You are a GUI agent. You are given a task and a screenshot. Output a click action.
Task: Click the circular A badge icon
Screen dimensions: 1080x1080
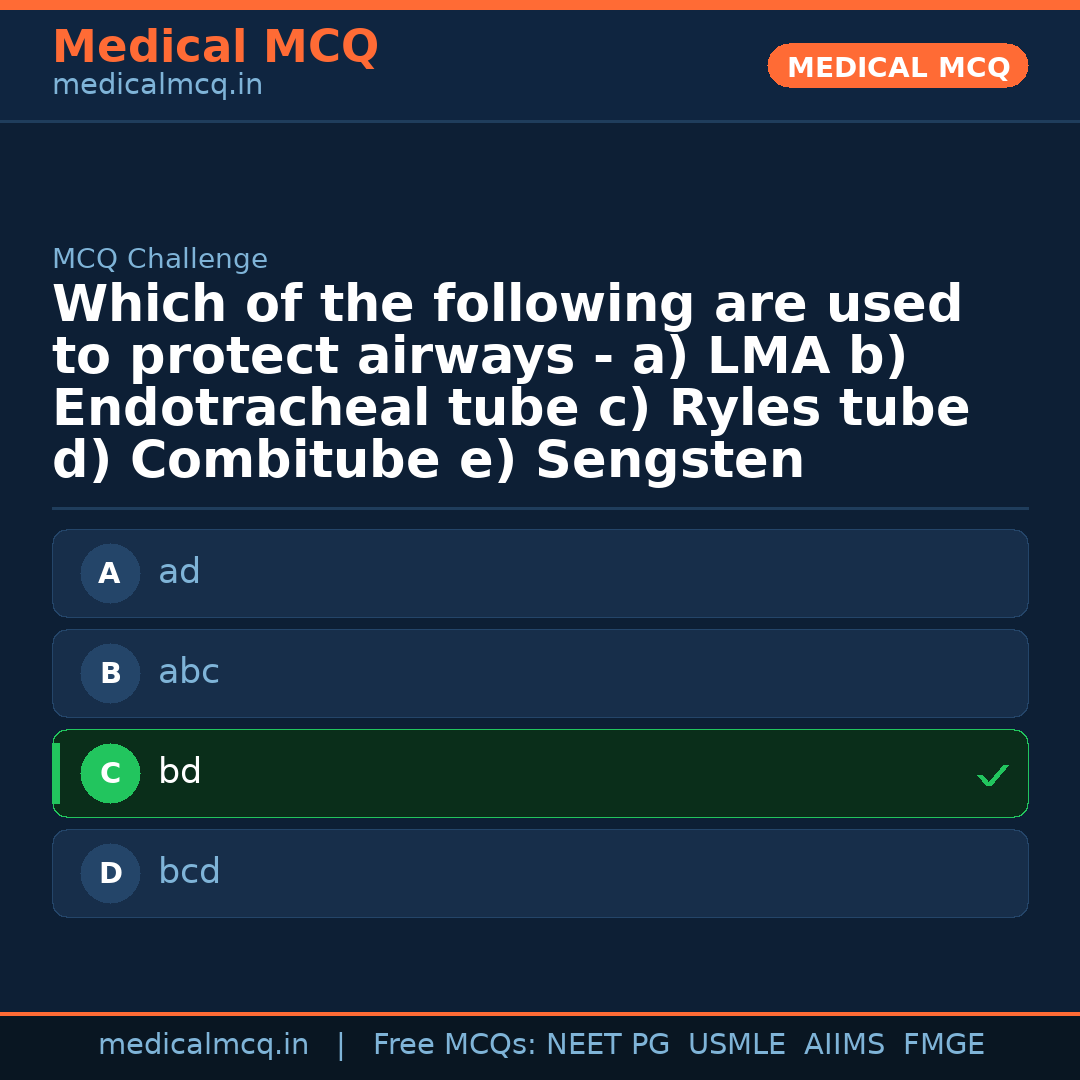(x=110, y=573)
